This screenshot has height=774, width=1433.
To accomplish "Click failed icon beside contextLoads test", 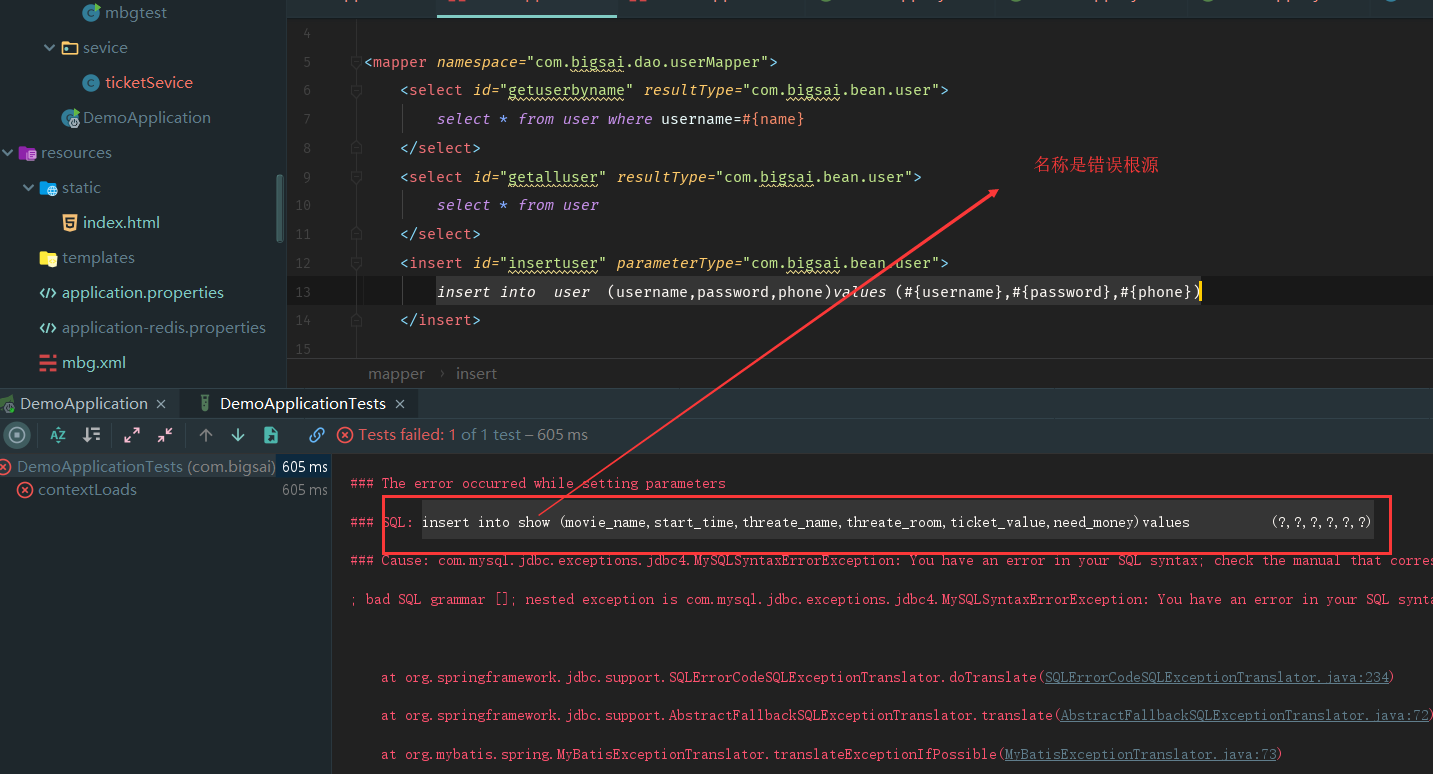I will (x=25, y=490).
